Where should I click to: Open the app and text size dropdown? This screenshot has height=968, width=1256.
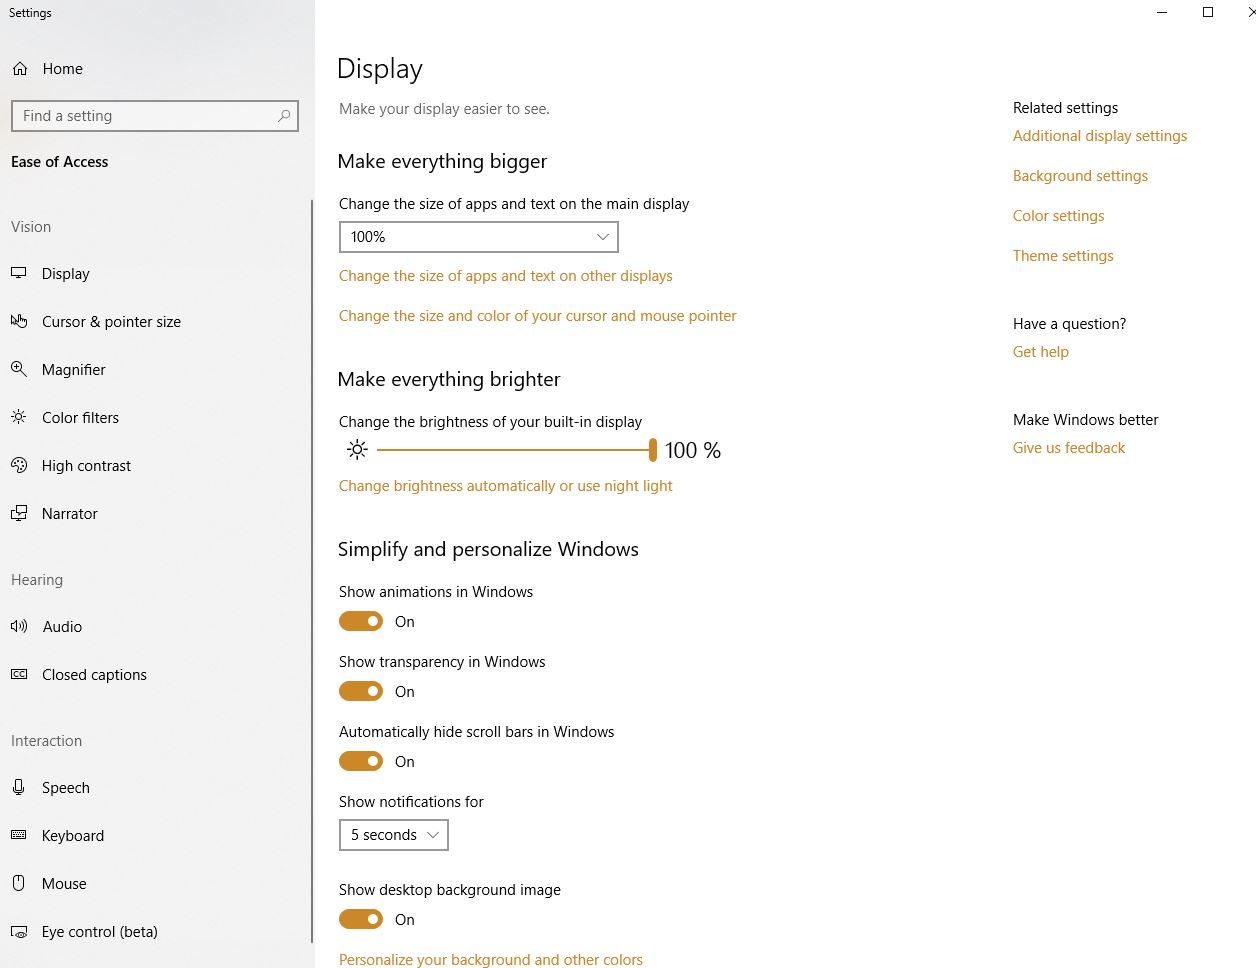click(x=478, y=237)
